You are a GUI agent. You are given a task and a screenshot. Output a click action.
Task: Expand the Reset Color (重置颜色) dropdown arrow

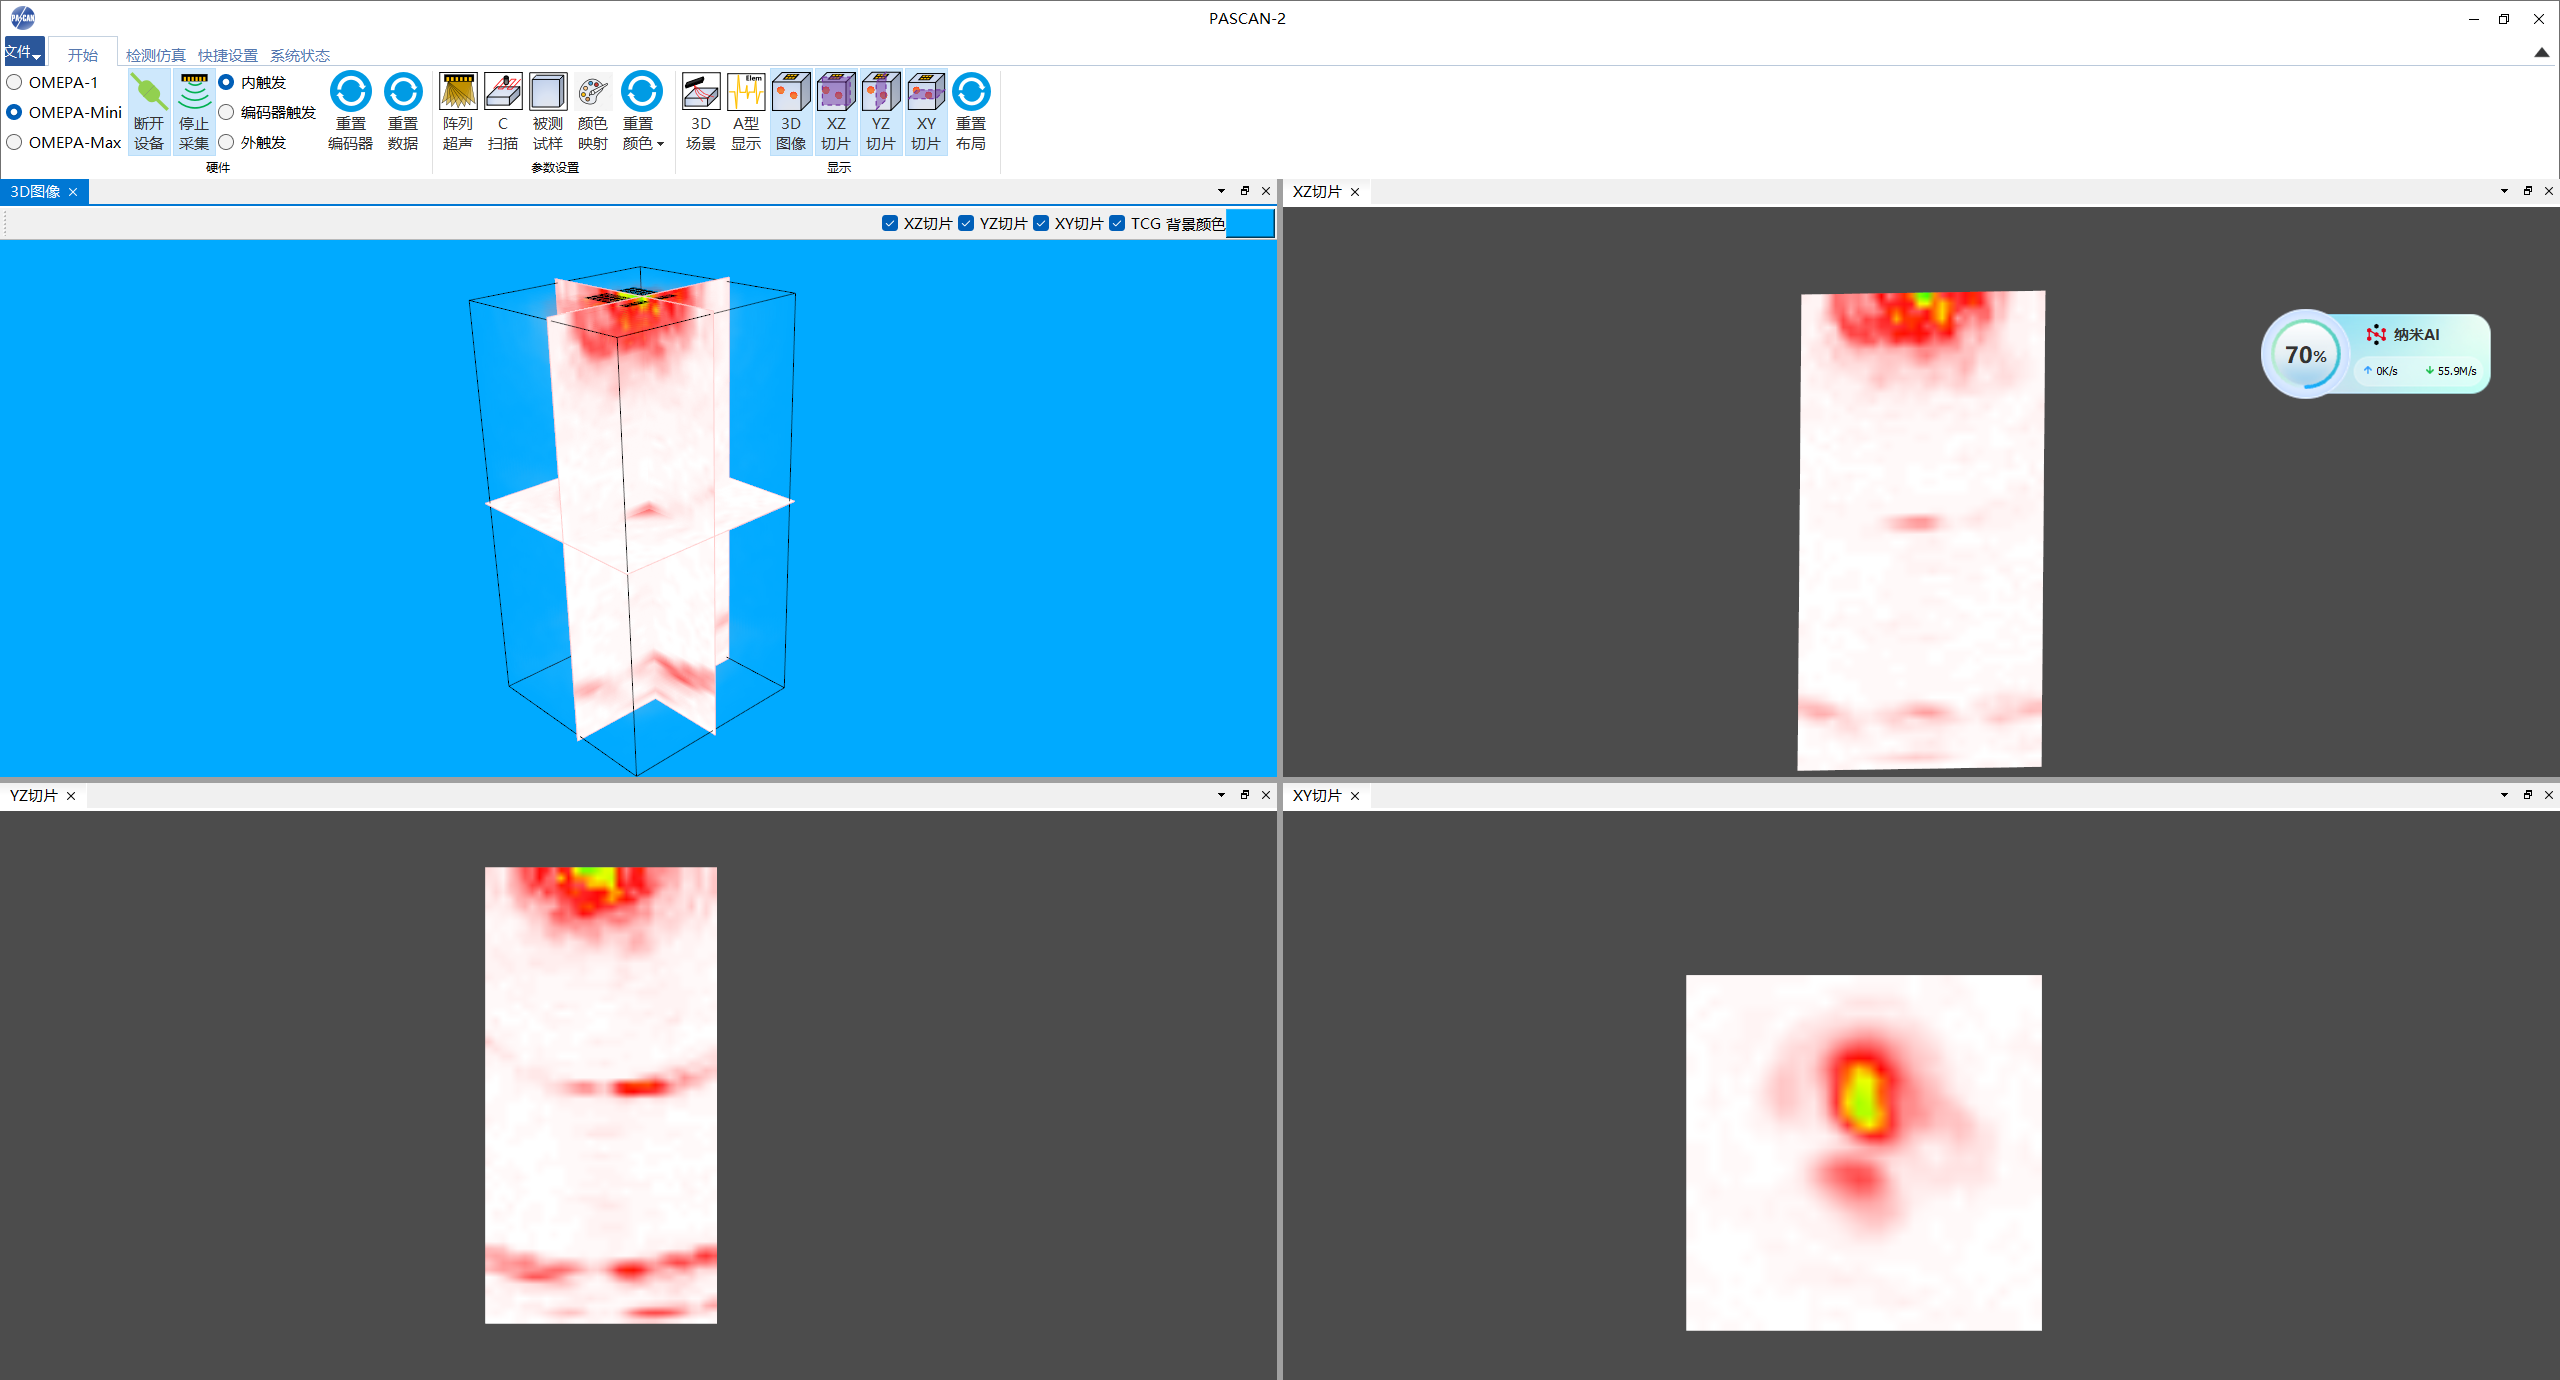[660, 144]
